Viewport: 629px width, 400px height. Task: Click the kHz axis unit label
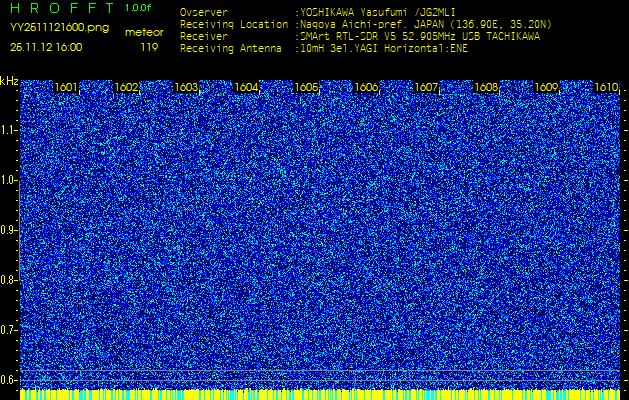(9, 81)
